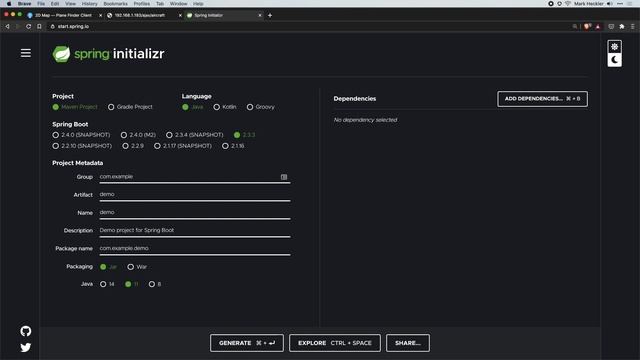640x360 pixels.
Task: Select Spring Boot 2.3.4 (SNAPSHOT)
Action: click(169, 135)
